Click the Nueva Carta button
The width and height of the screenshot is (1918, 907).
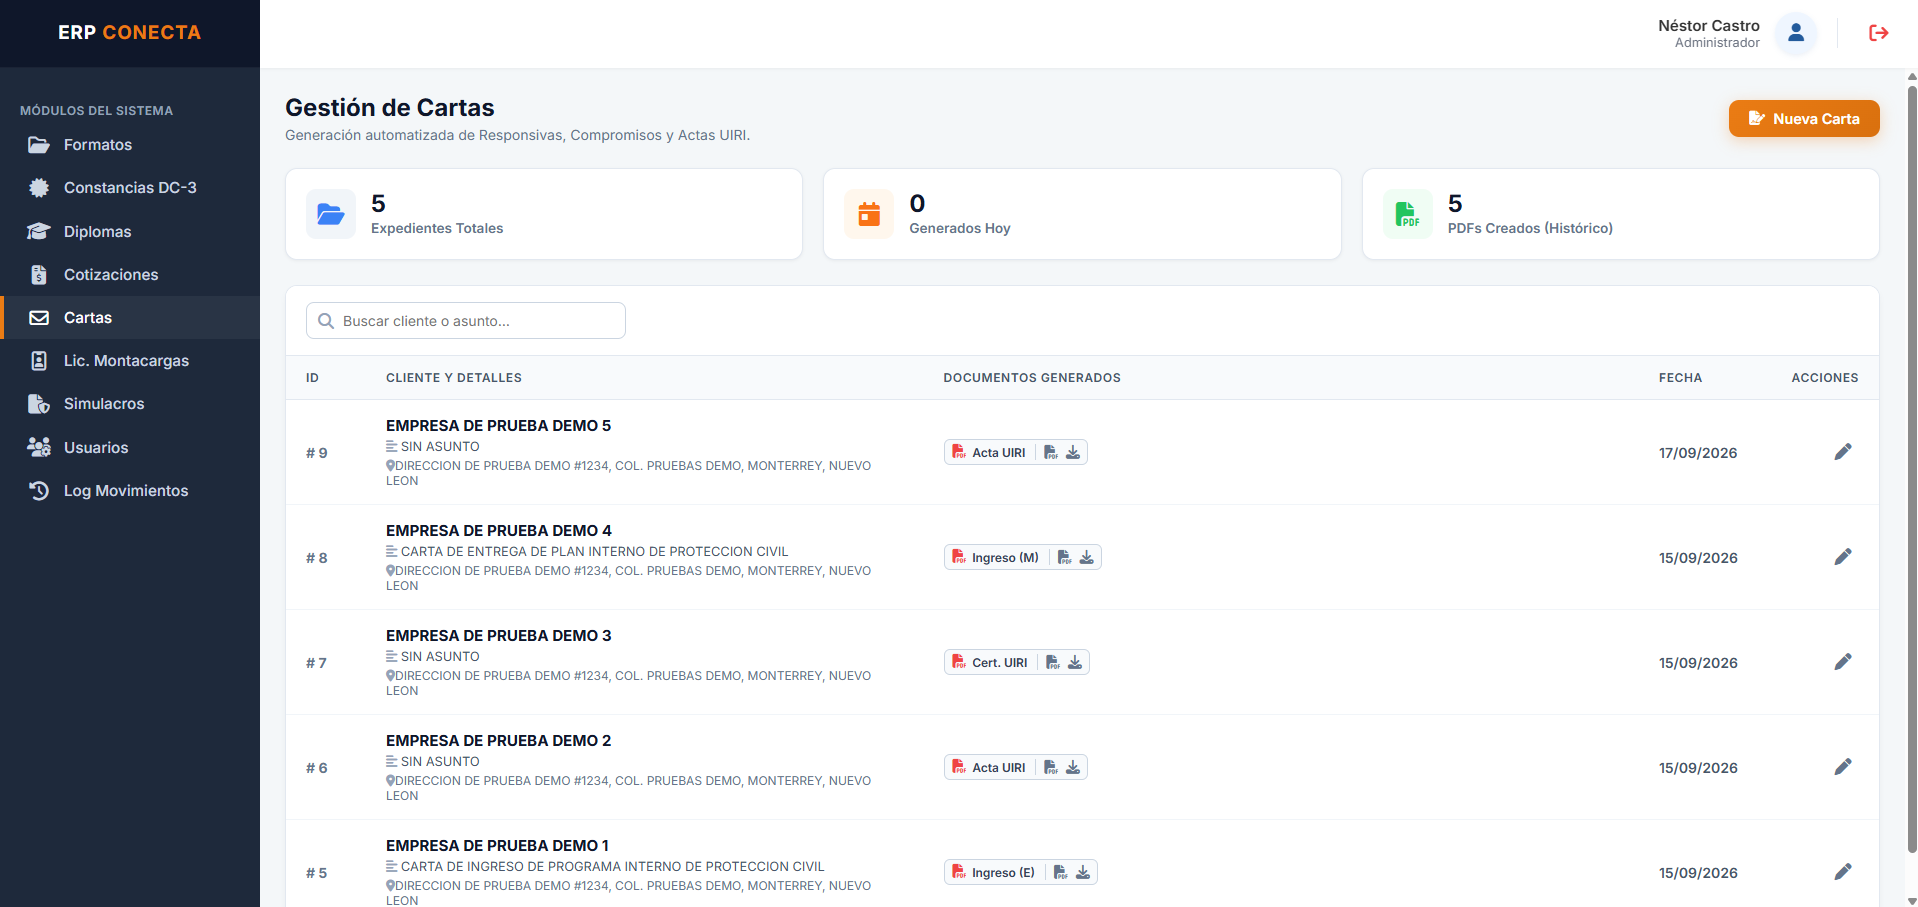1804,118
